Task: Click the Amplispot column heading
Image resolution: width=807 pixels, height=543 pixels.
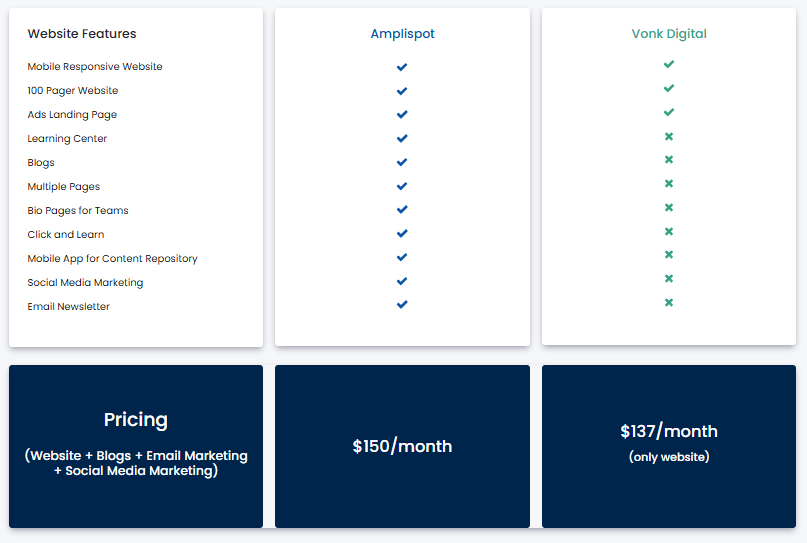Action: pos(402,34)
